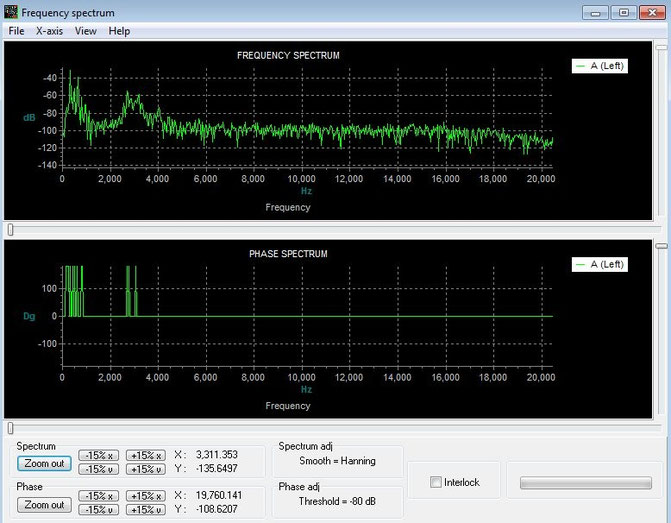The height and width of the screenshot is (523, 671).
Task: Click the Smooth = Hanning setting
Action: (337, 461)
